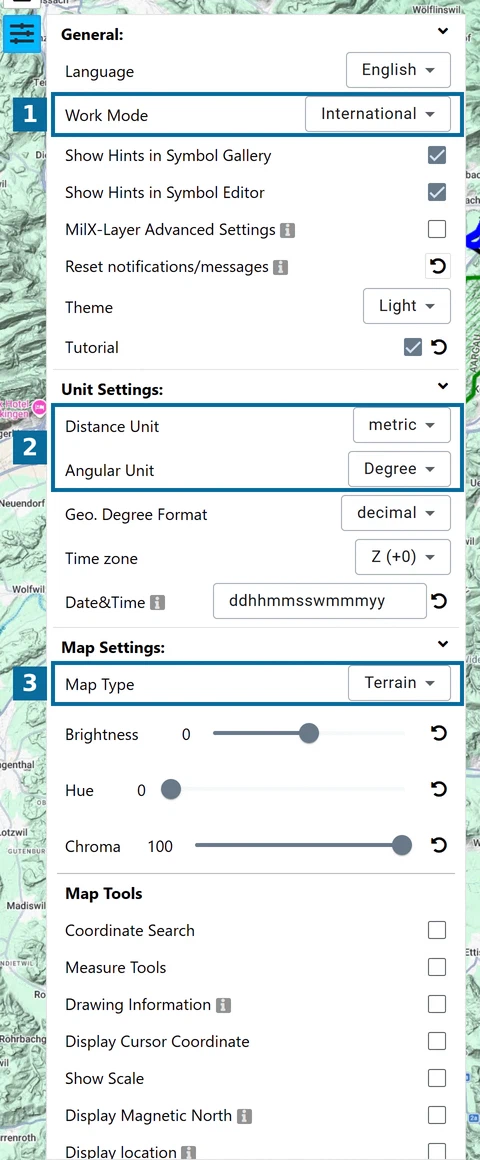Click the Brightness slider handle
Viewport: 480px width, 1160px height.
(309, 733)
